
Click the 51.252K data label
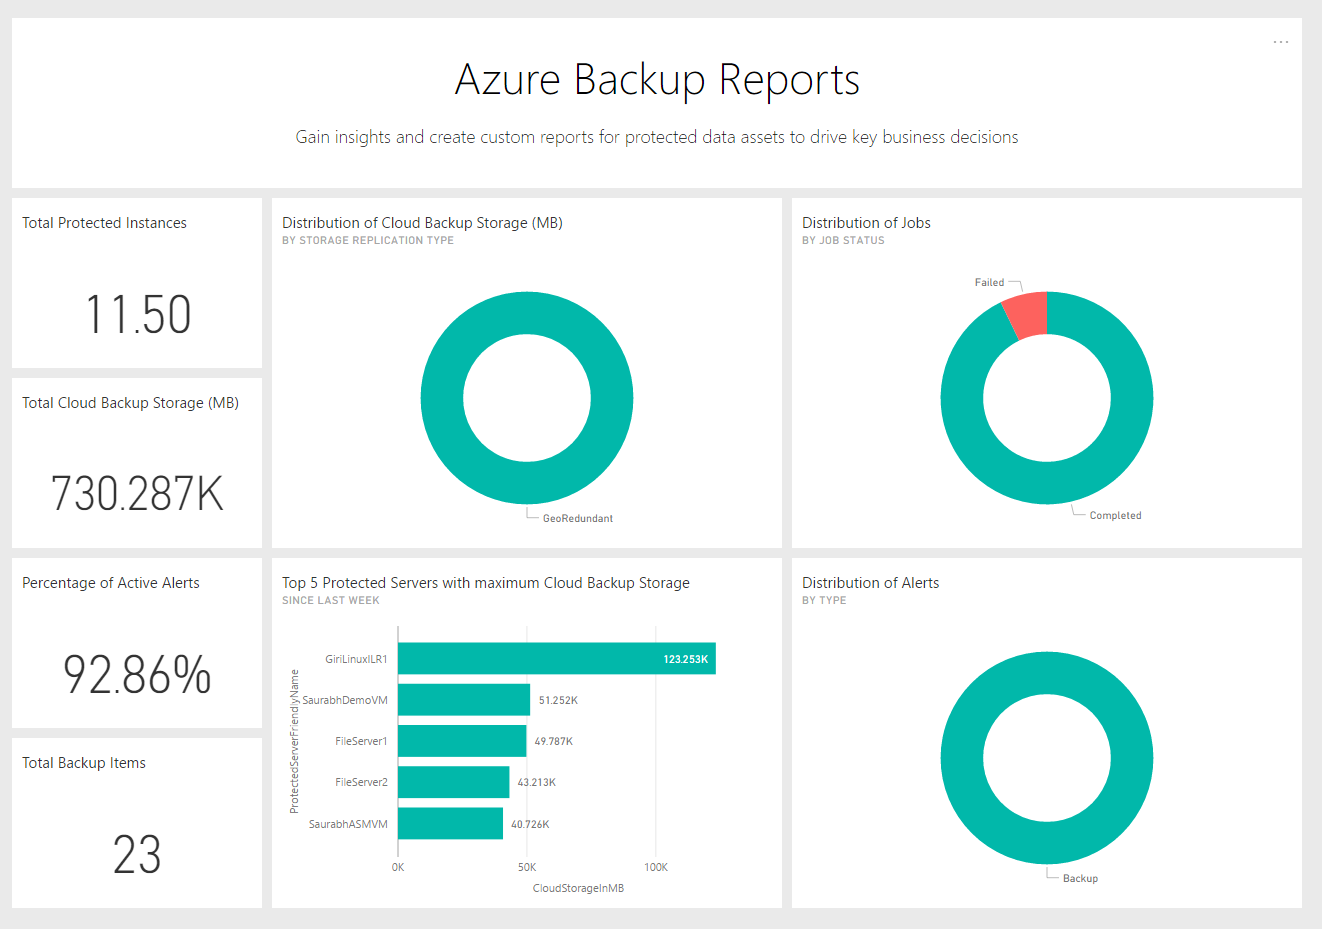[558, 700]
